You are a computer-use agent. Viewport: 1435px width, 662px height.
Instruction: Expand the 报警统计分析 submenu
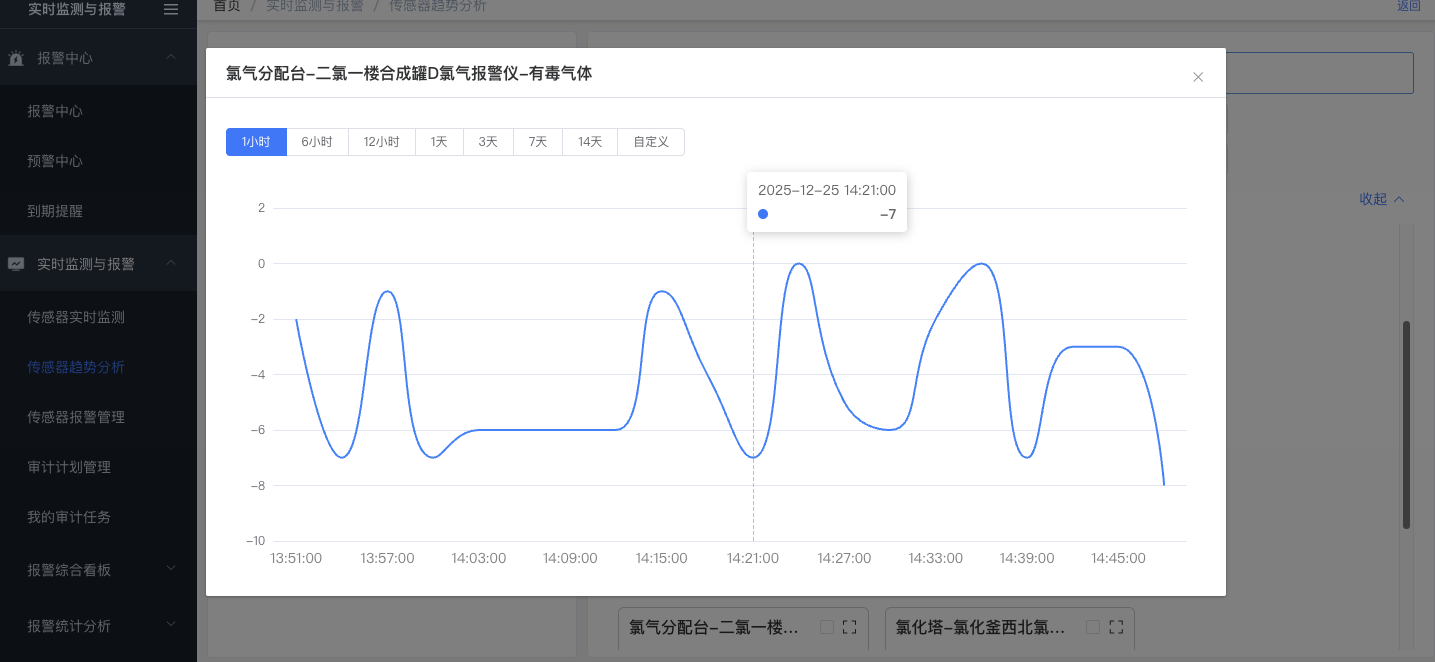point(171,625)
